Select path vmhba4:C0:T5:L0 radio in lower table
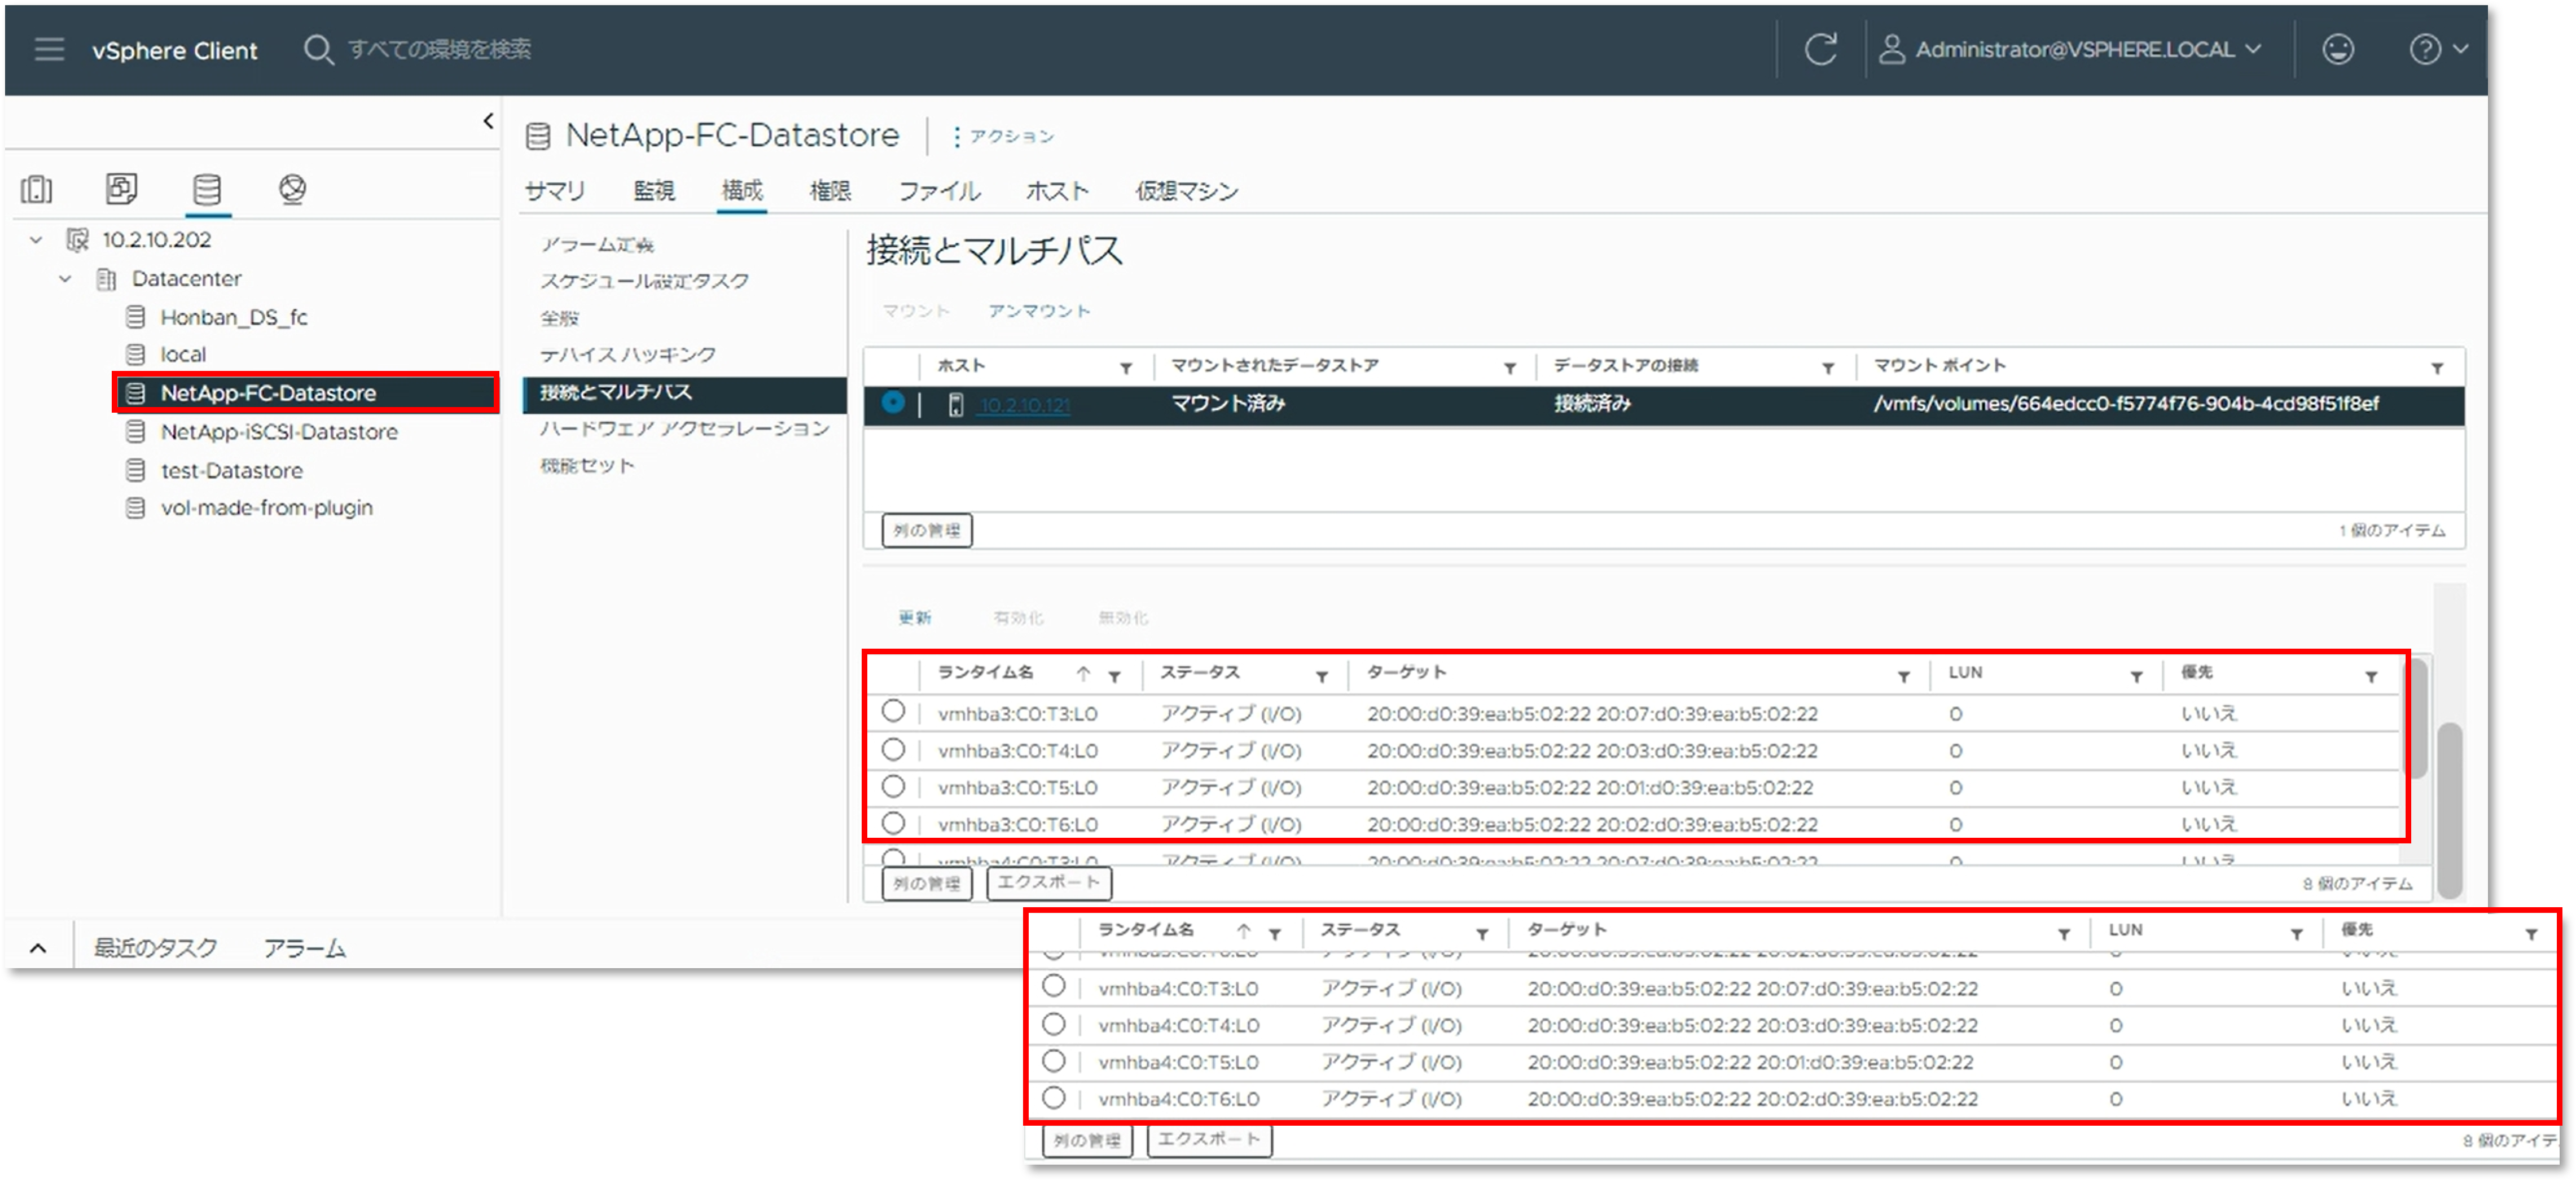 (1053, 1061)
